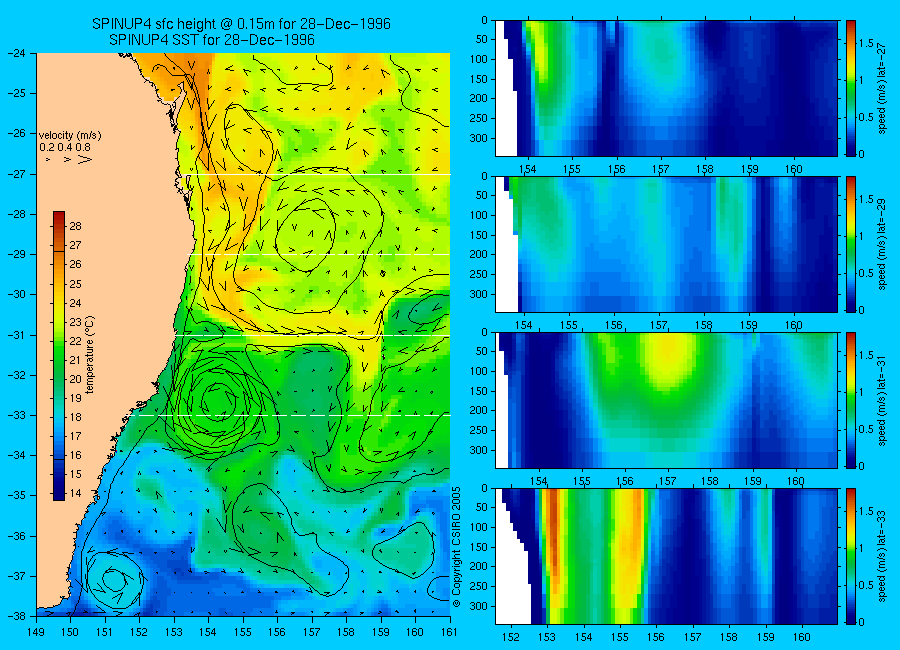
Task: Click the 1.5 tick on the lat=-27 speed color bar
Action: (x=867, y=44)
